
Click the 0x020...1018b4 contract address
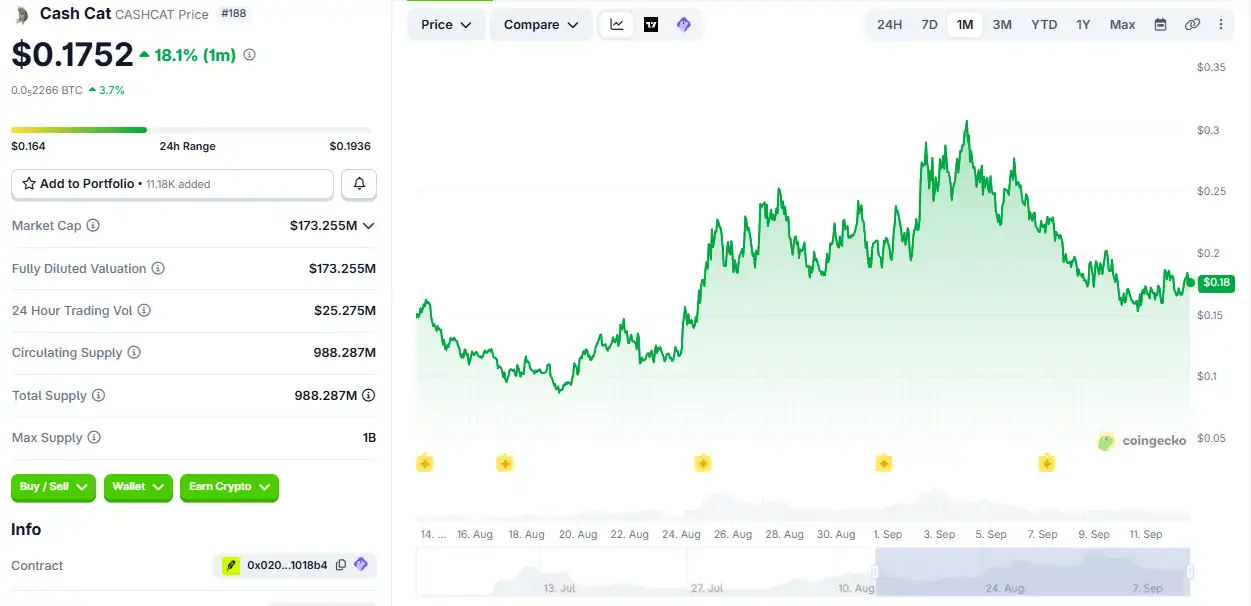pyautogui.click(x=287, y=565)
